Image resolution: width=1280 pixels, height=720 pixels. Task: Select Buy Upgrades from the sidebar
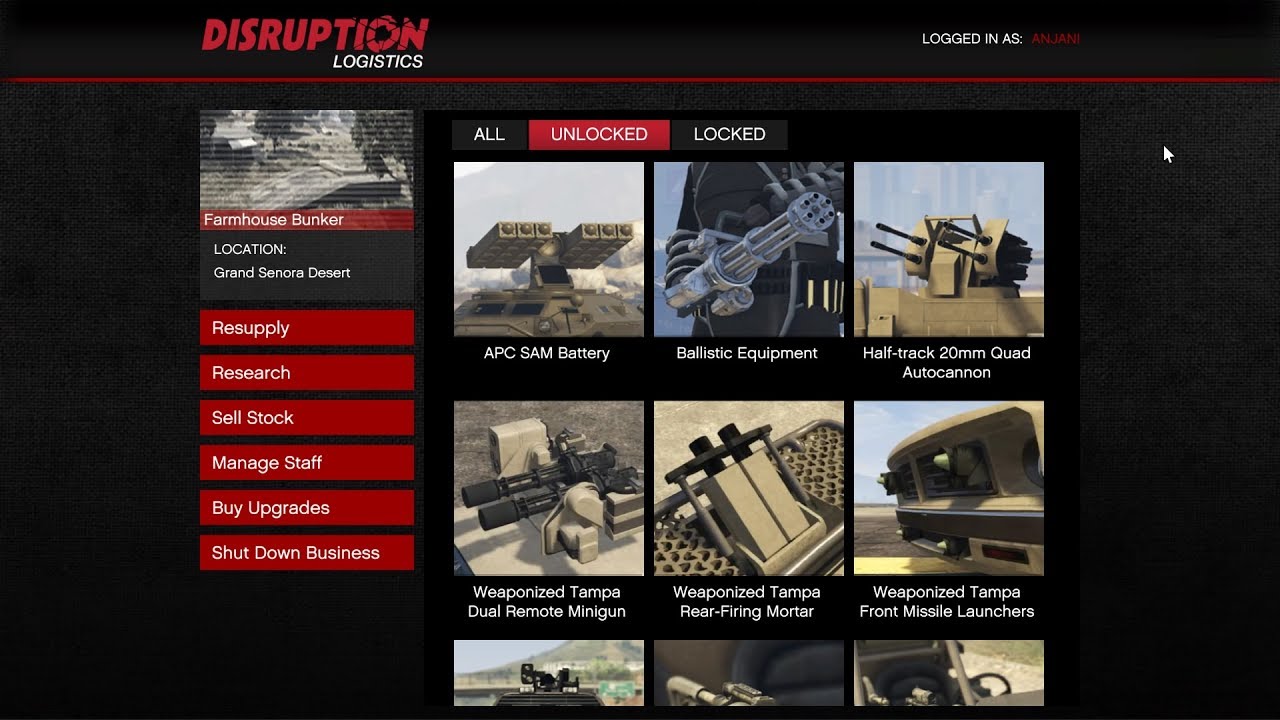[307, 508]
